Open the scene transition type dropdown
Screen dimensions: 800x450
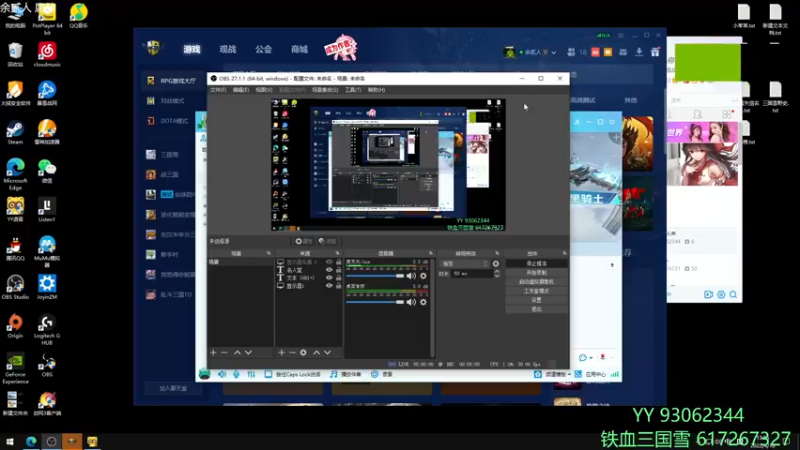[x=464, y=264]
